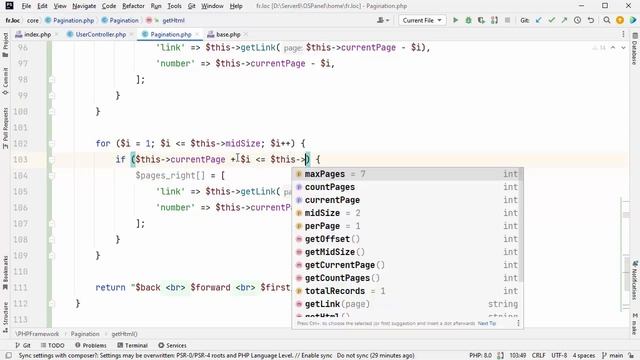The width and height of the screenshot is (640, 360).
Task: Open Current File run configuration dropdown
Action: [x=422, y=20]
